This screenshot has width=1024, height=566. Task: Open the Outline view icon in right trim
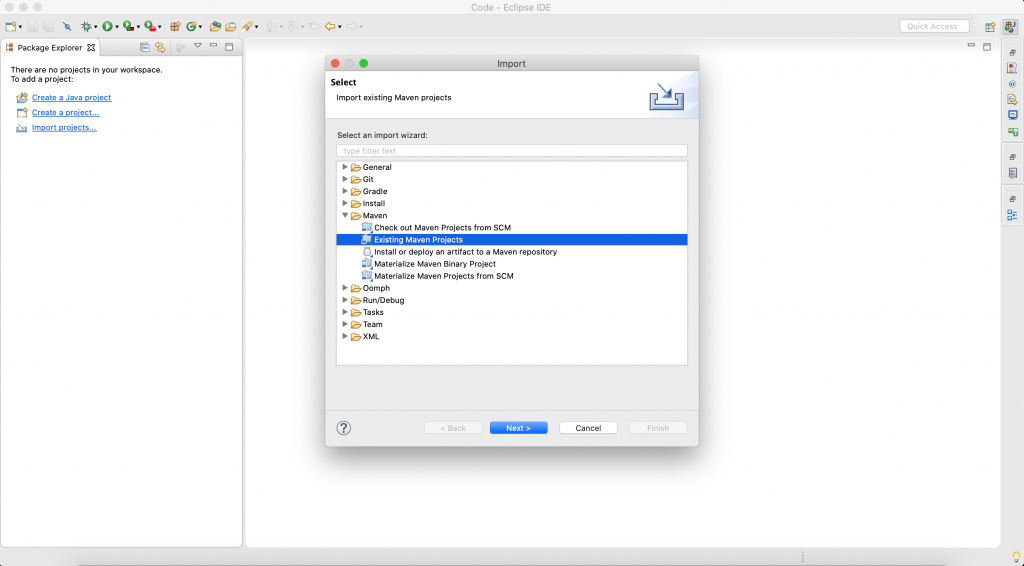coord(1012,215)
